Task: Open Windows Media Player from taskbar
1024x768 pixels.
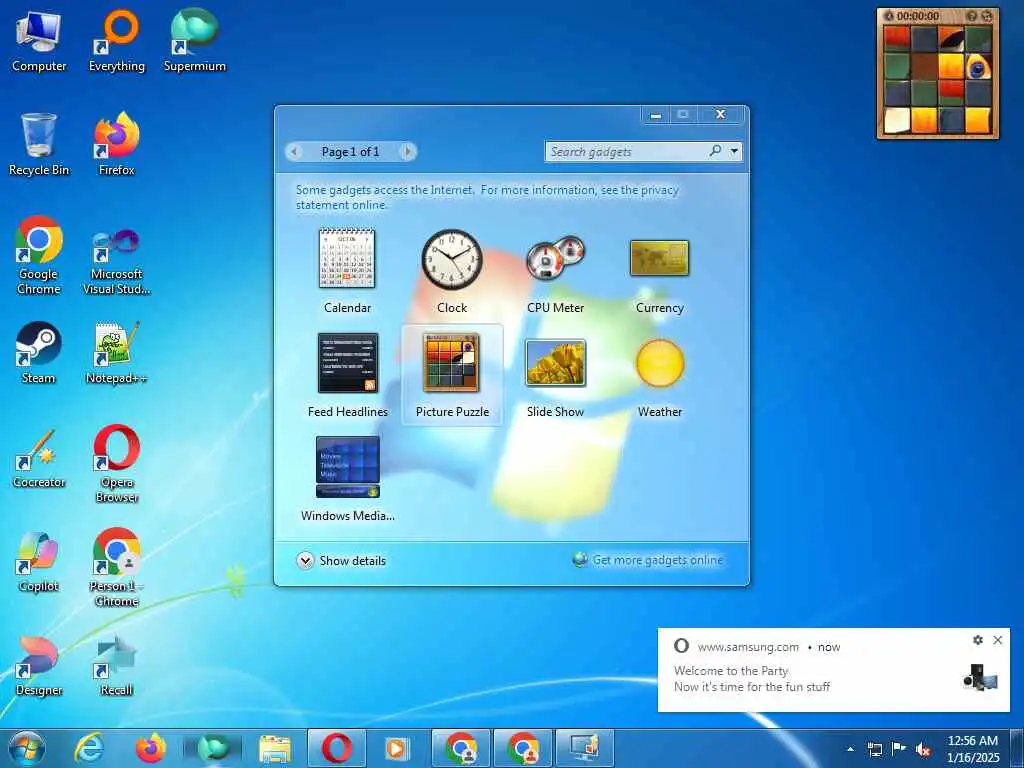Action: point(398,748)
